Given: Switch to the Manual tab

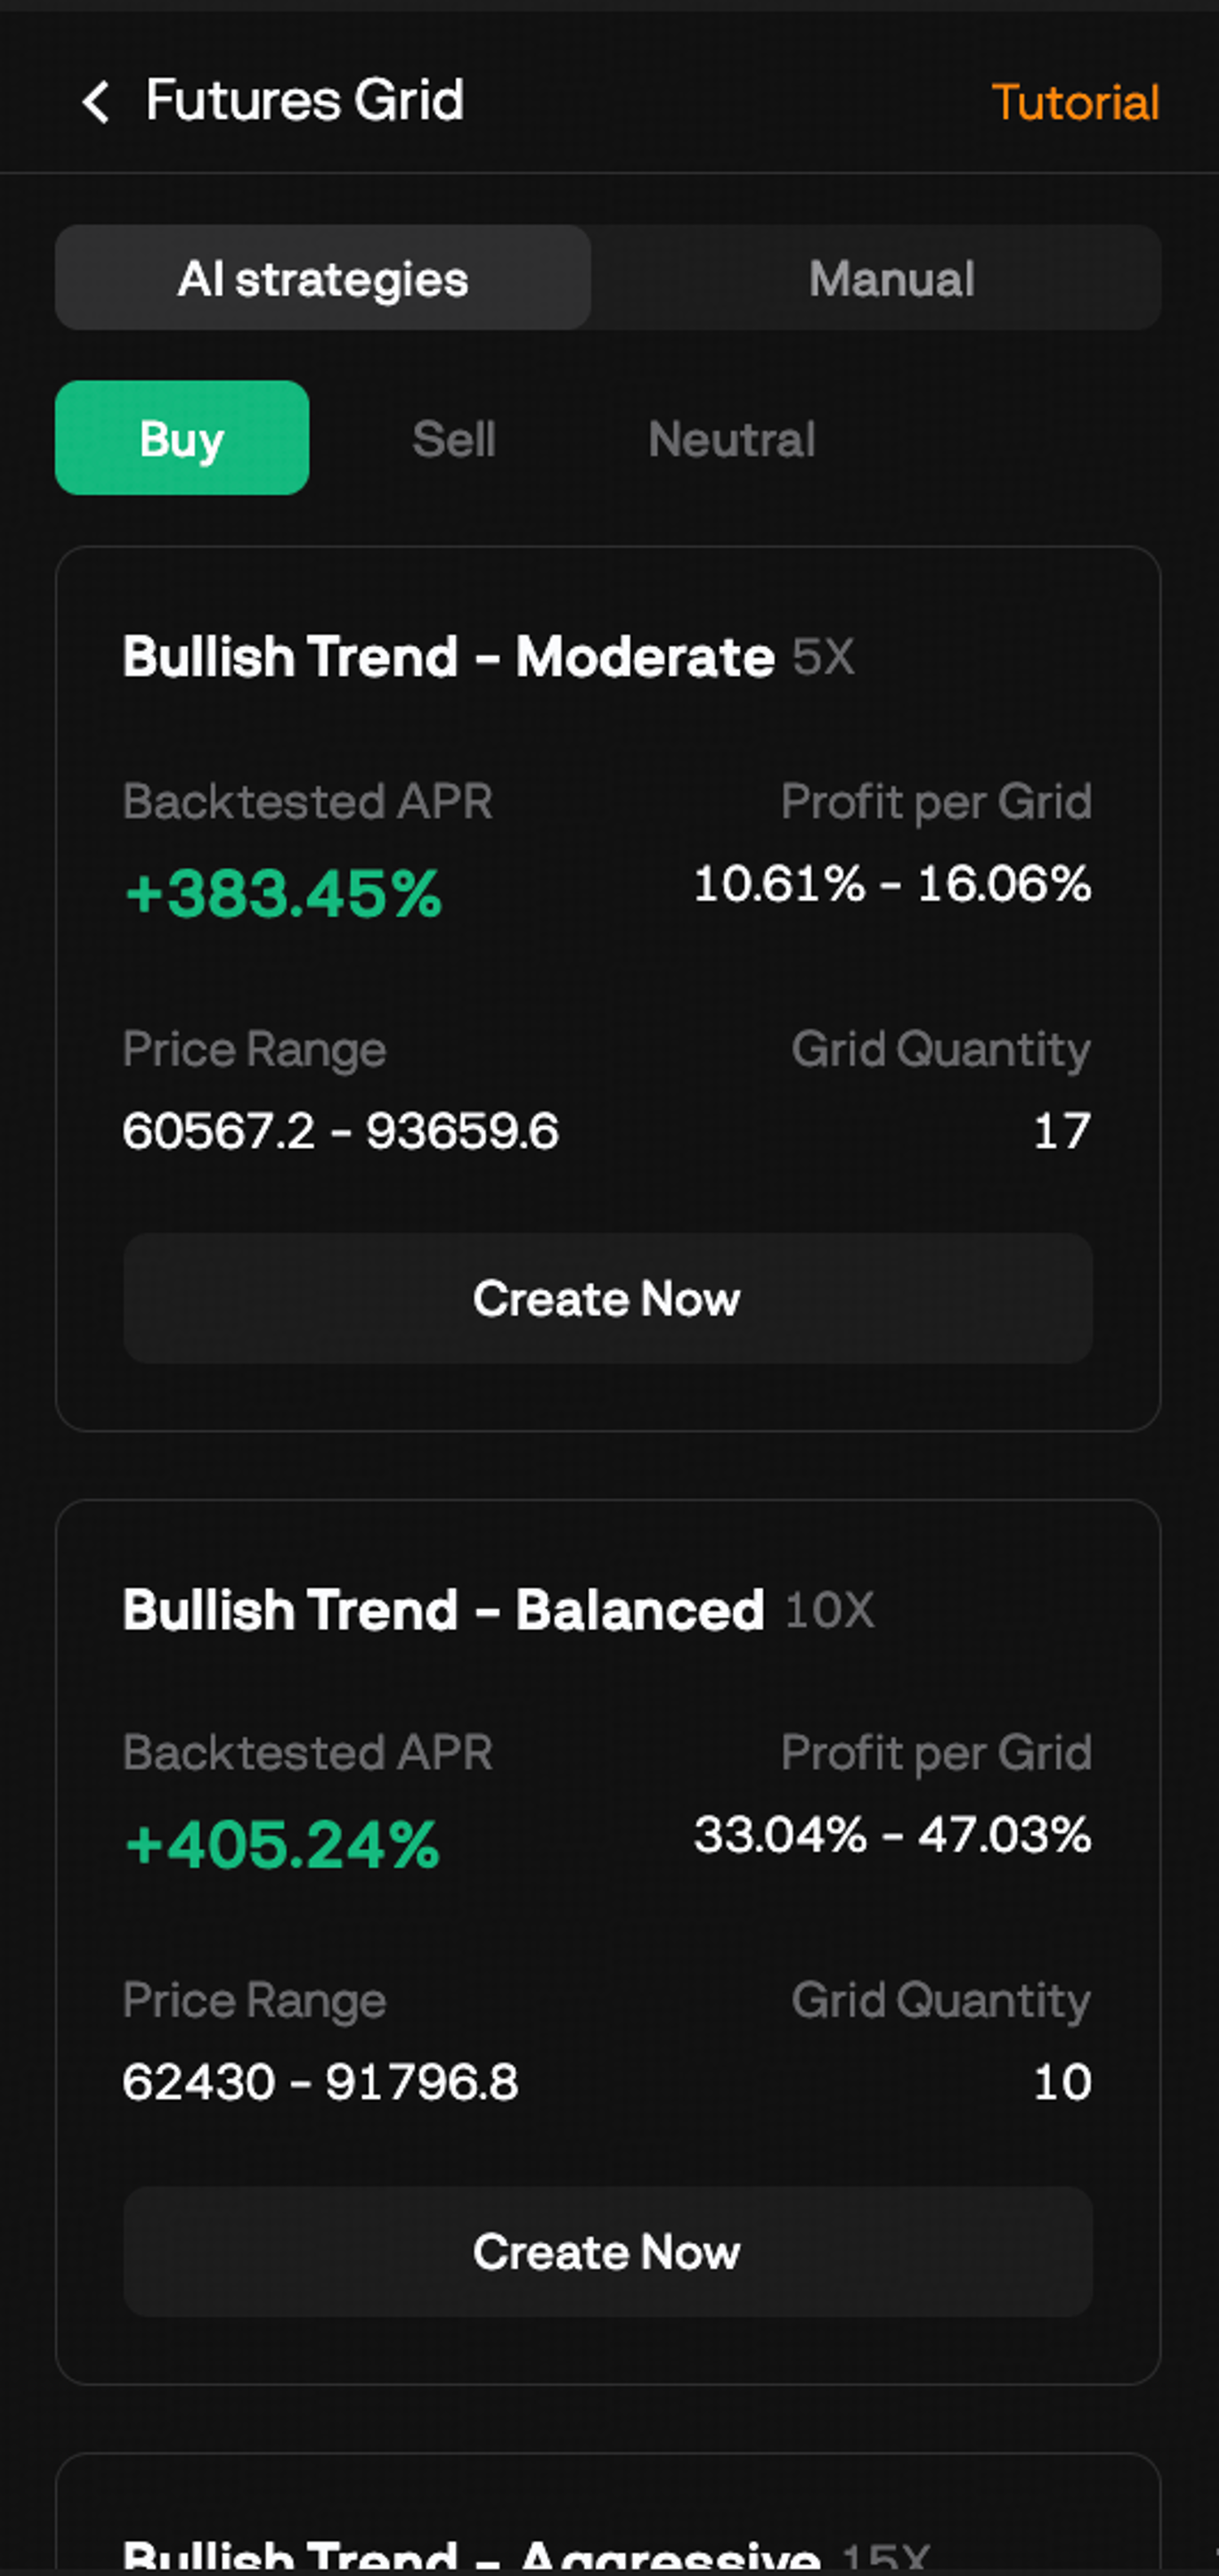Looking at the screenshot, I should pos(891,278).
